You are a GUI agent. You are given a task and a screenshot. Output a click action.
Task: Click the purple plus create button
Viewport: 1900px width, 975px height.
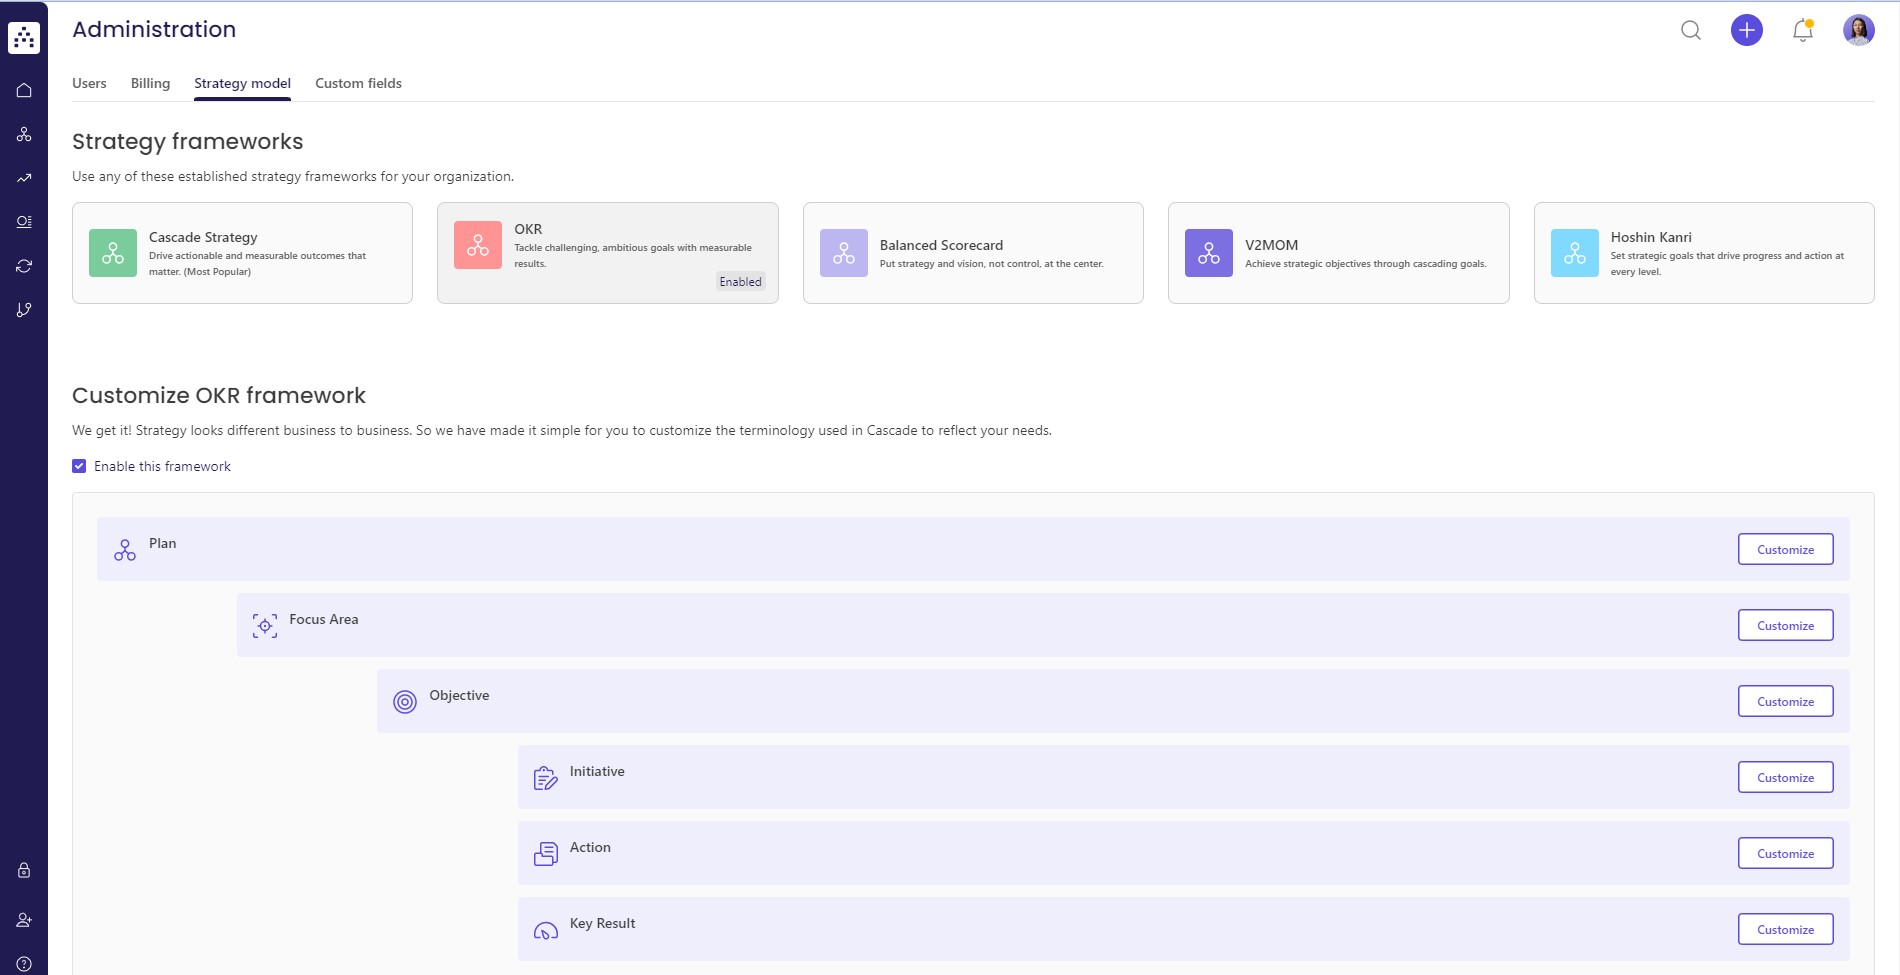[x=1747, y=30]
